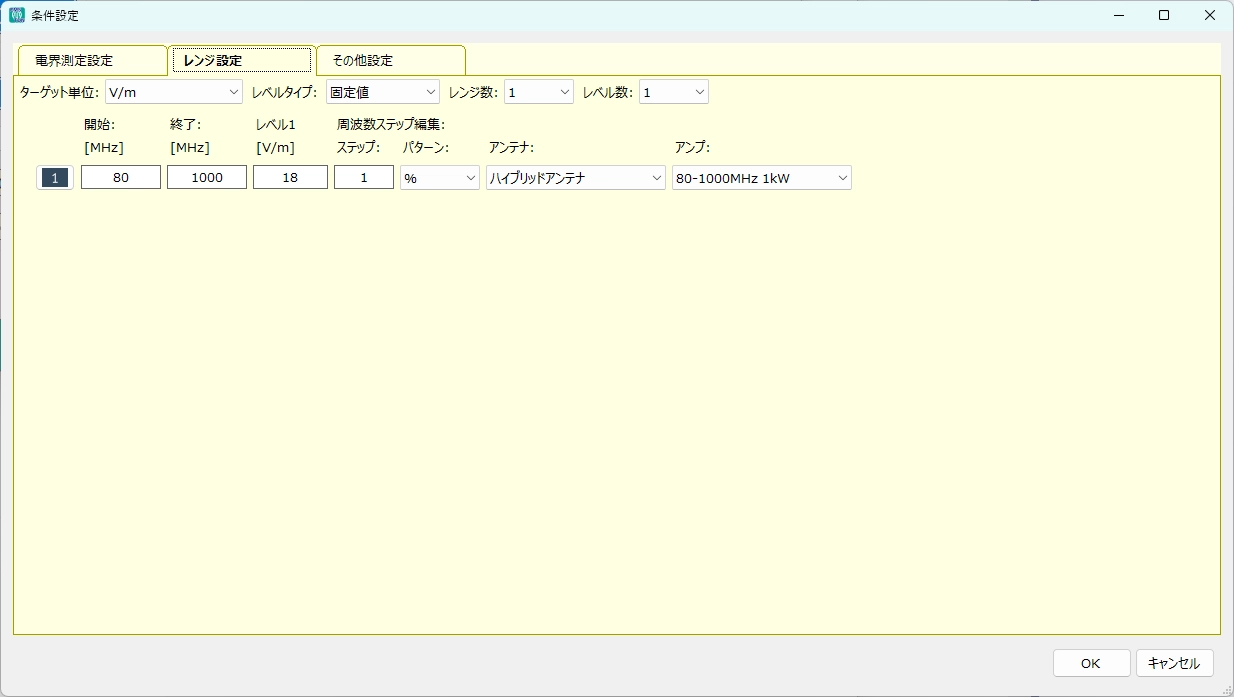Open the ターゲット単位 V/m dropdown
This screenshot has width=1234, height=697.
tap(174, 92)
